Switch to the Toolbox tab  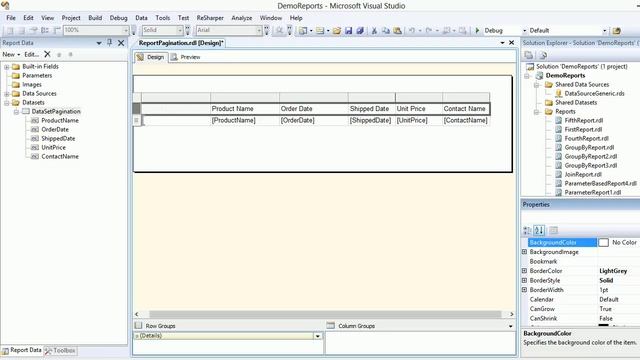point(60,351)
